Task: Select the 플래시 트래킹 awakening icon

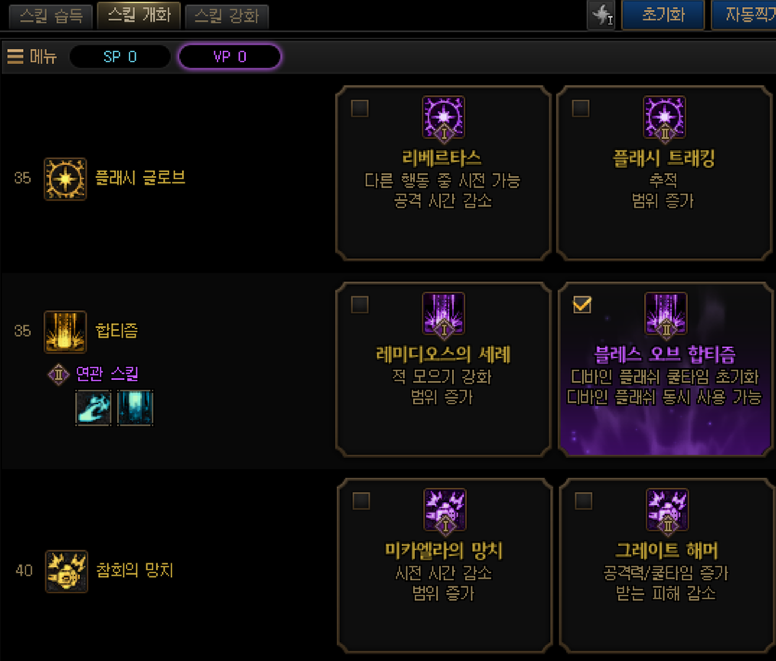Action: click(664, 117)
